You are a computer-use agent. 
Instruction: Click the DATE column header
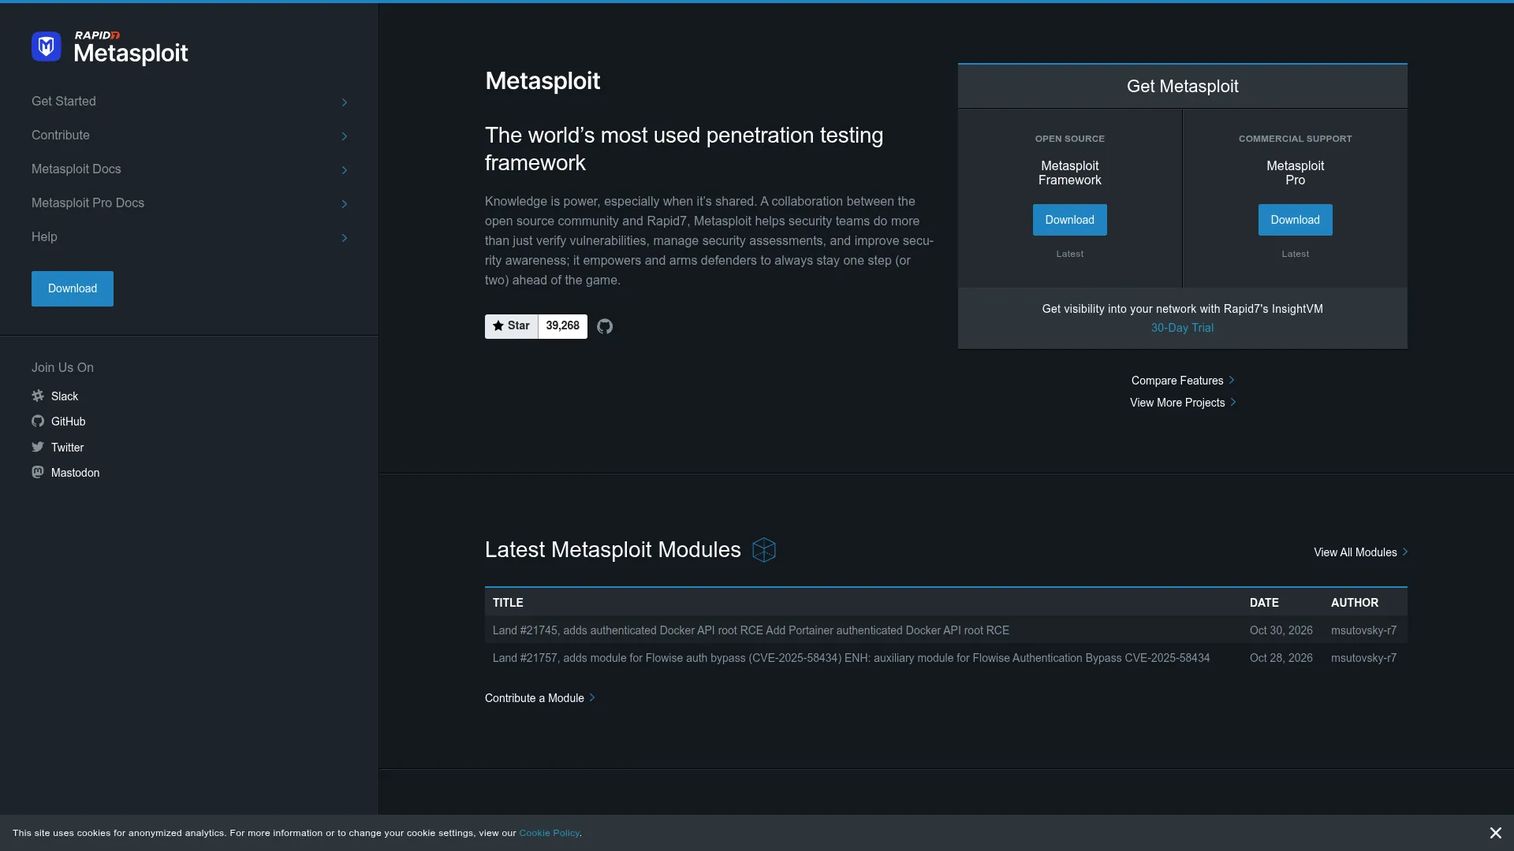[x=1264, y=603]
